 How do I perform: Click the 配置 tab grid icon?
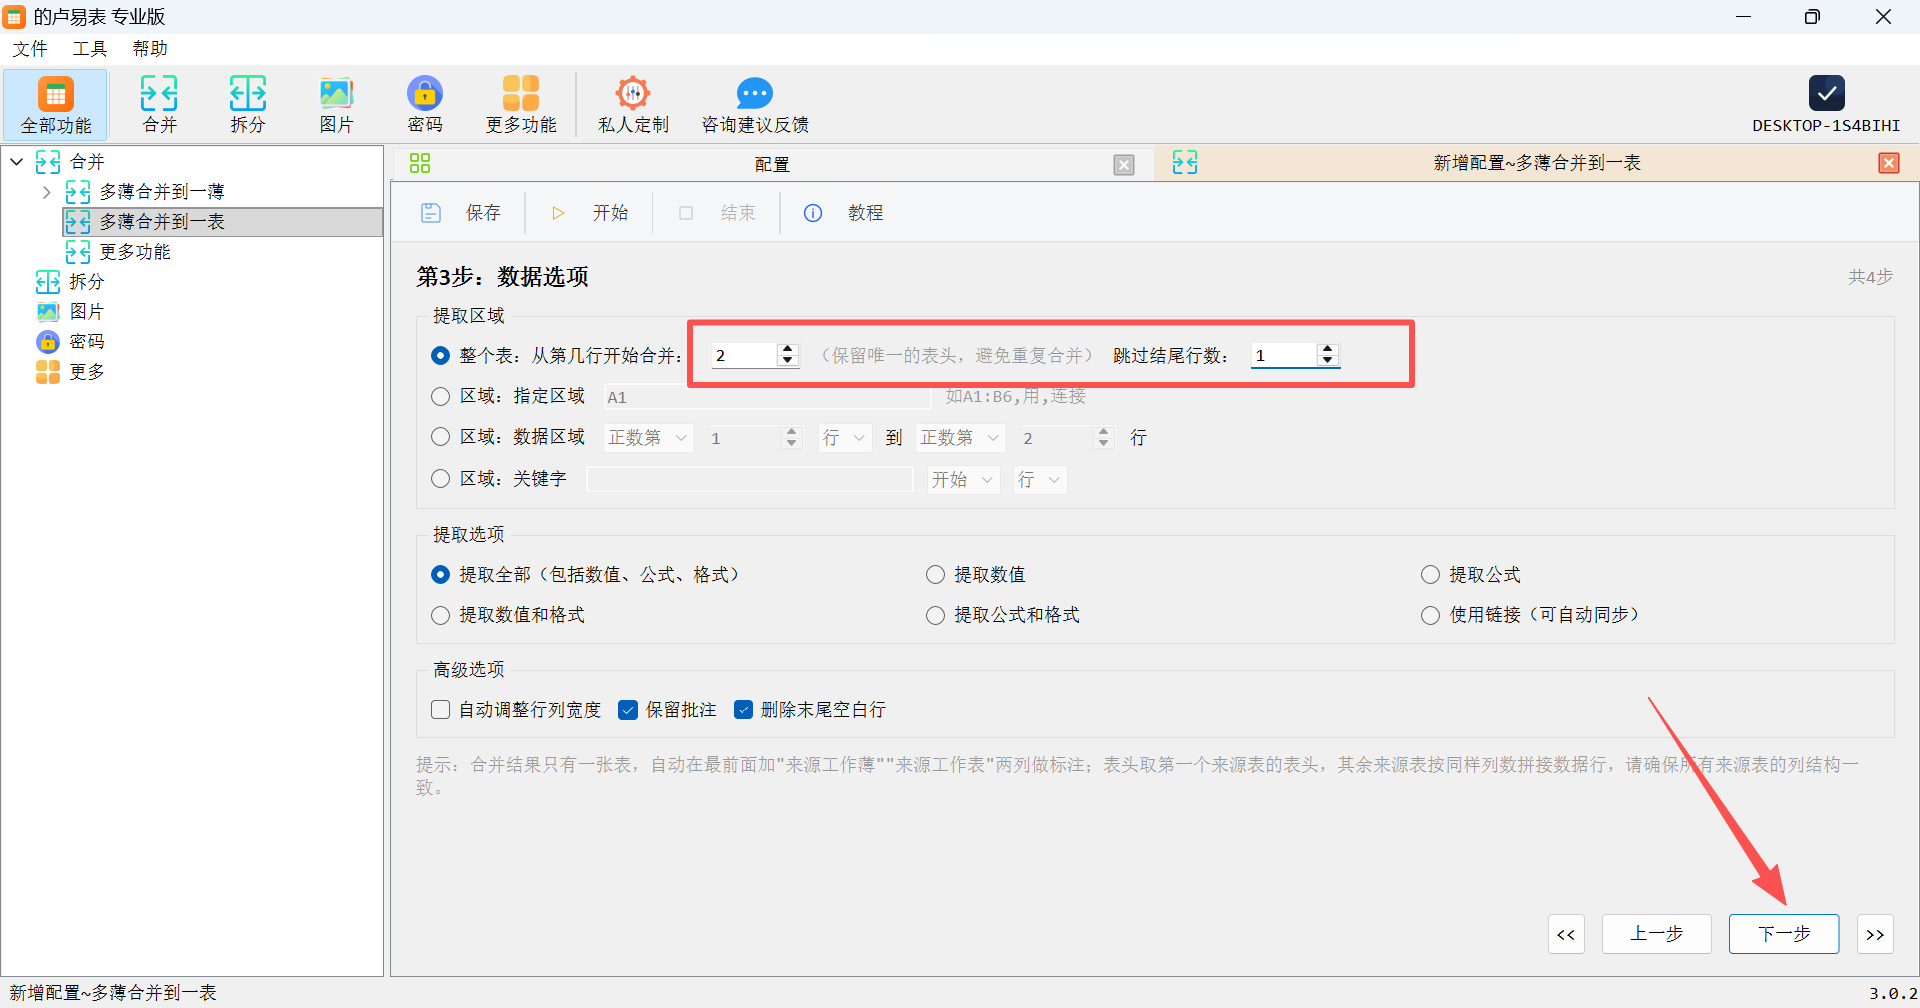pos(420,163)
